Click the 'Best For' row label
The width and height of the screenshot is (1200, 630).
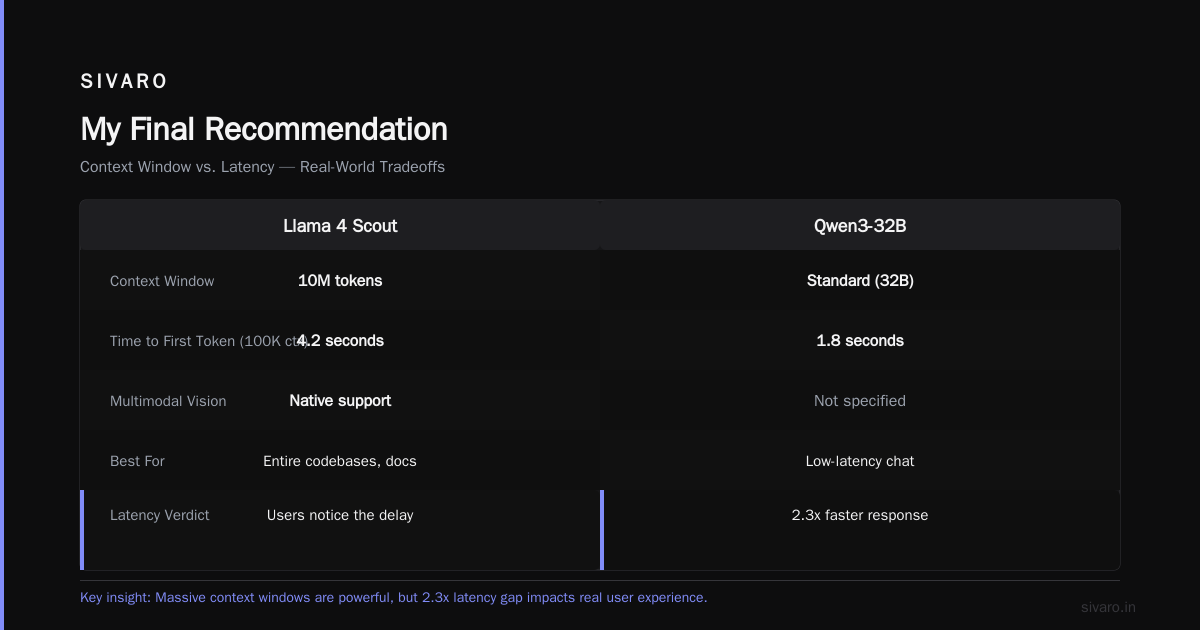coord(137,461)
